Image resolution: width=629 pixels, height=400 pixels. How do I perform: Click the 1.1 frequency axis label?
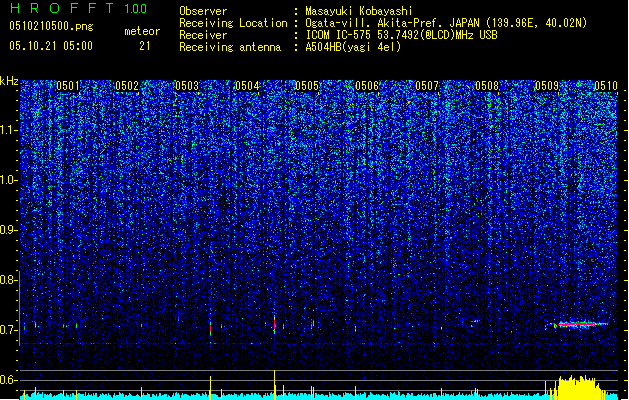click(x=9, y=130)
